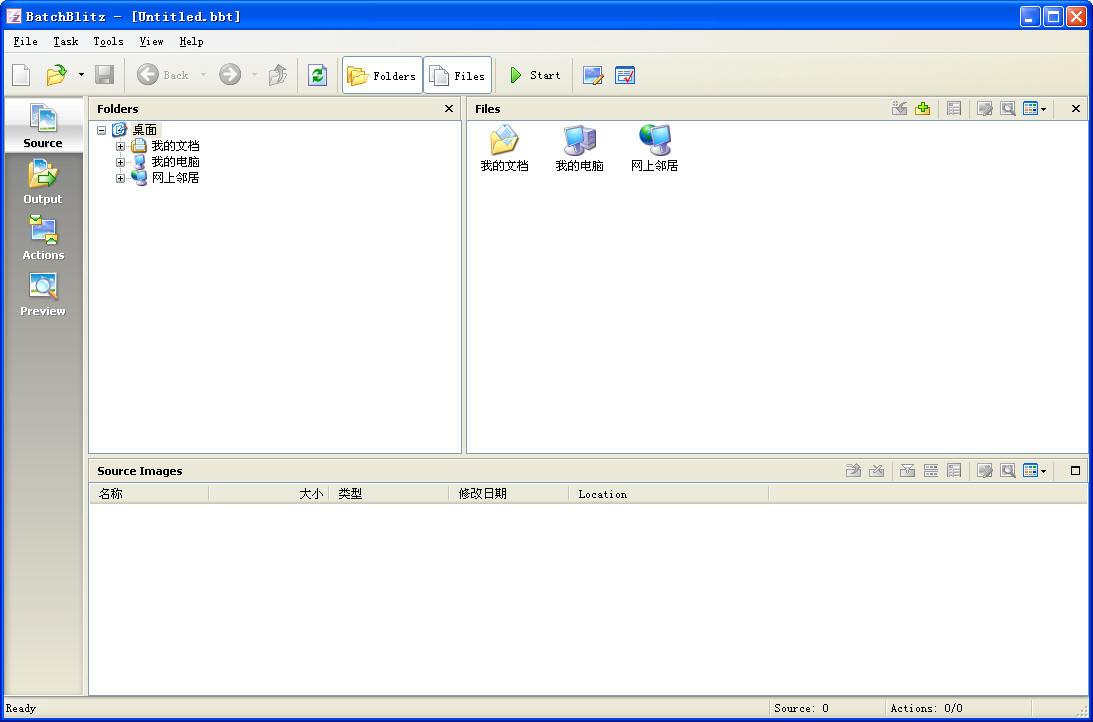This screenshot has width=1093, height=722.
Task: Toggle the Folders pane button
Action: coord(382,75)
